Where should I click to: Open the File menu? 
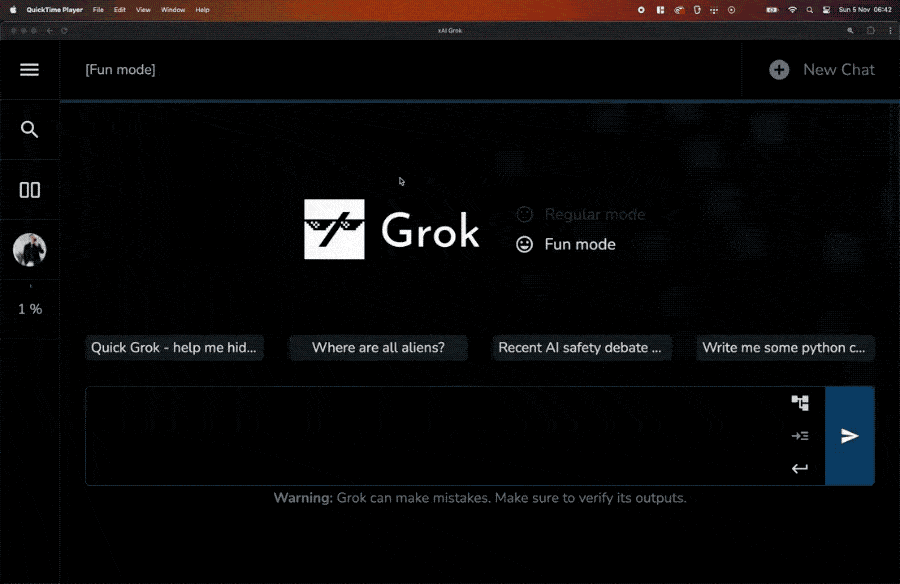[x=98, y=10]
